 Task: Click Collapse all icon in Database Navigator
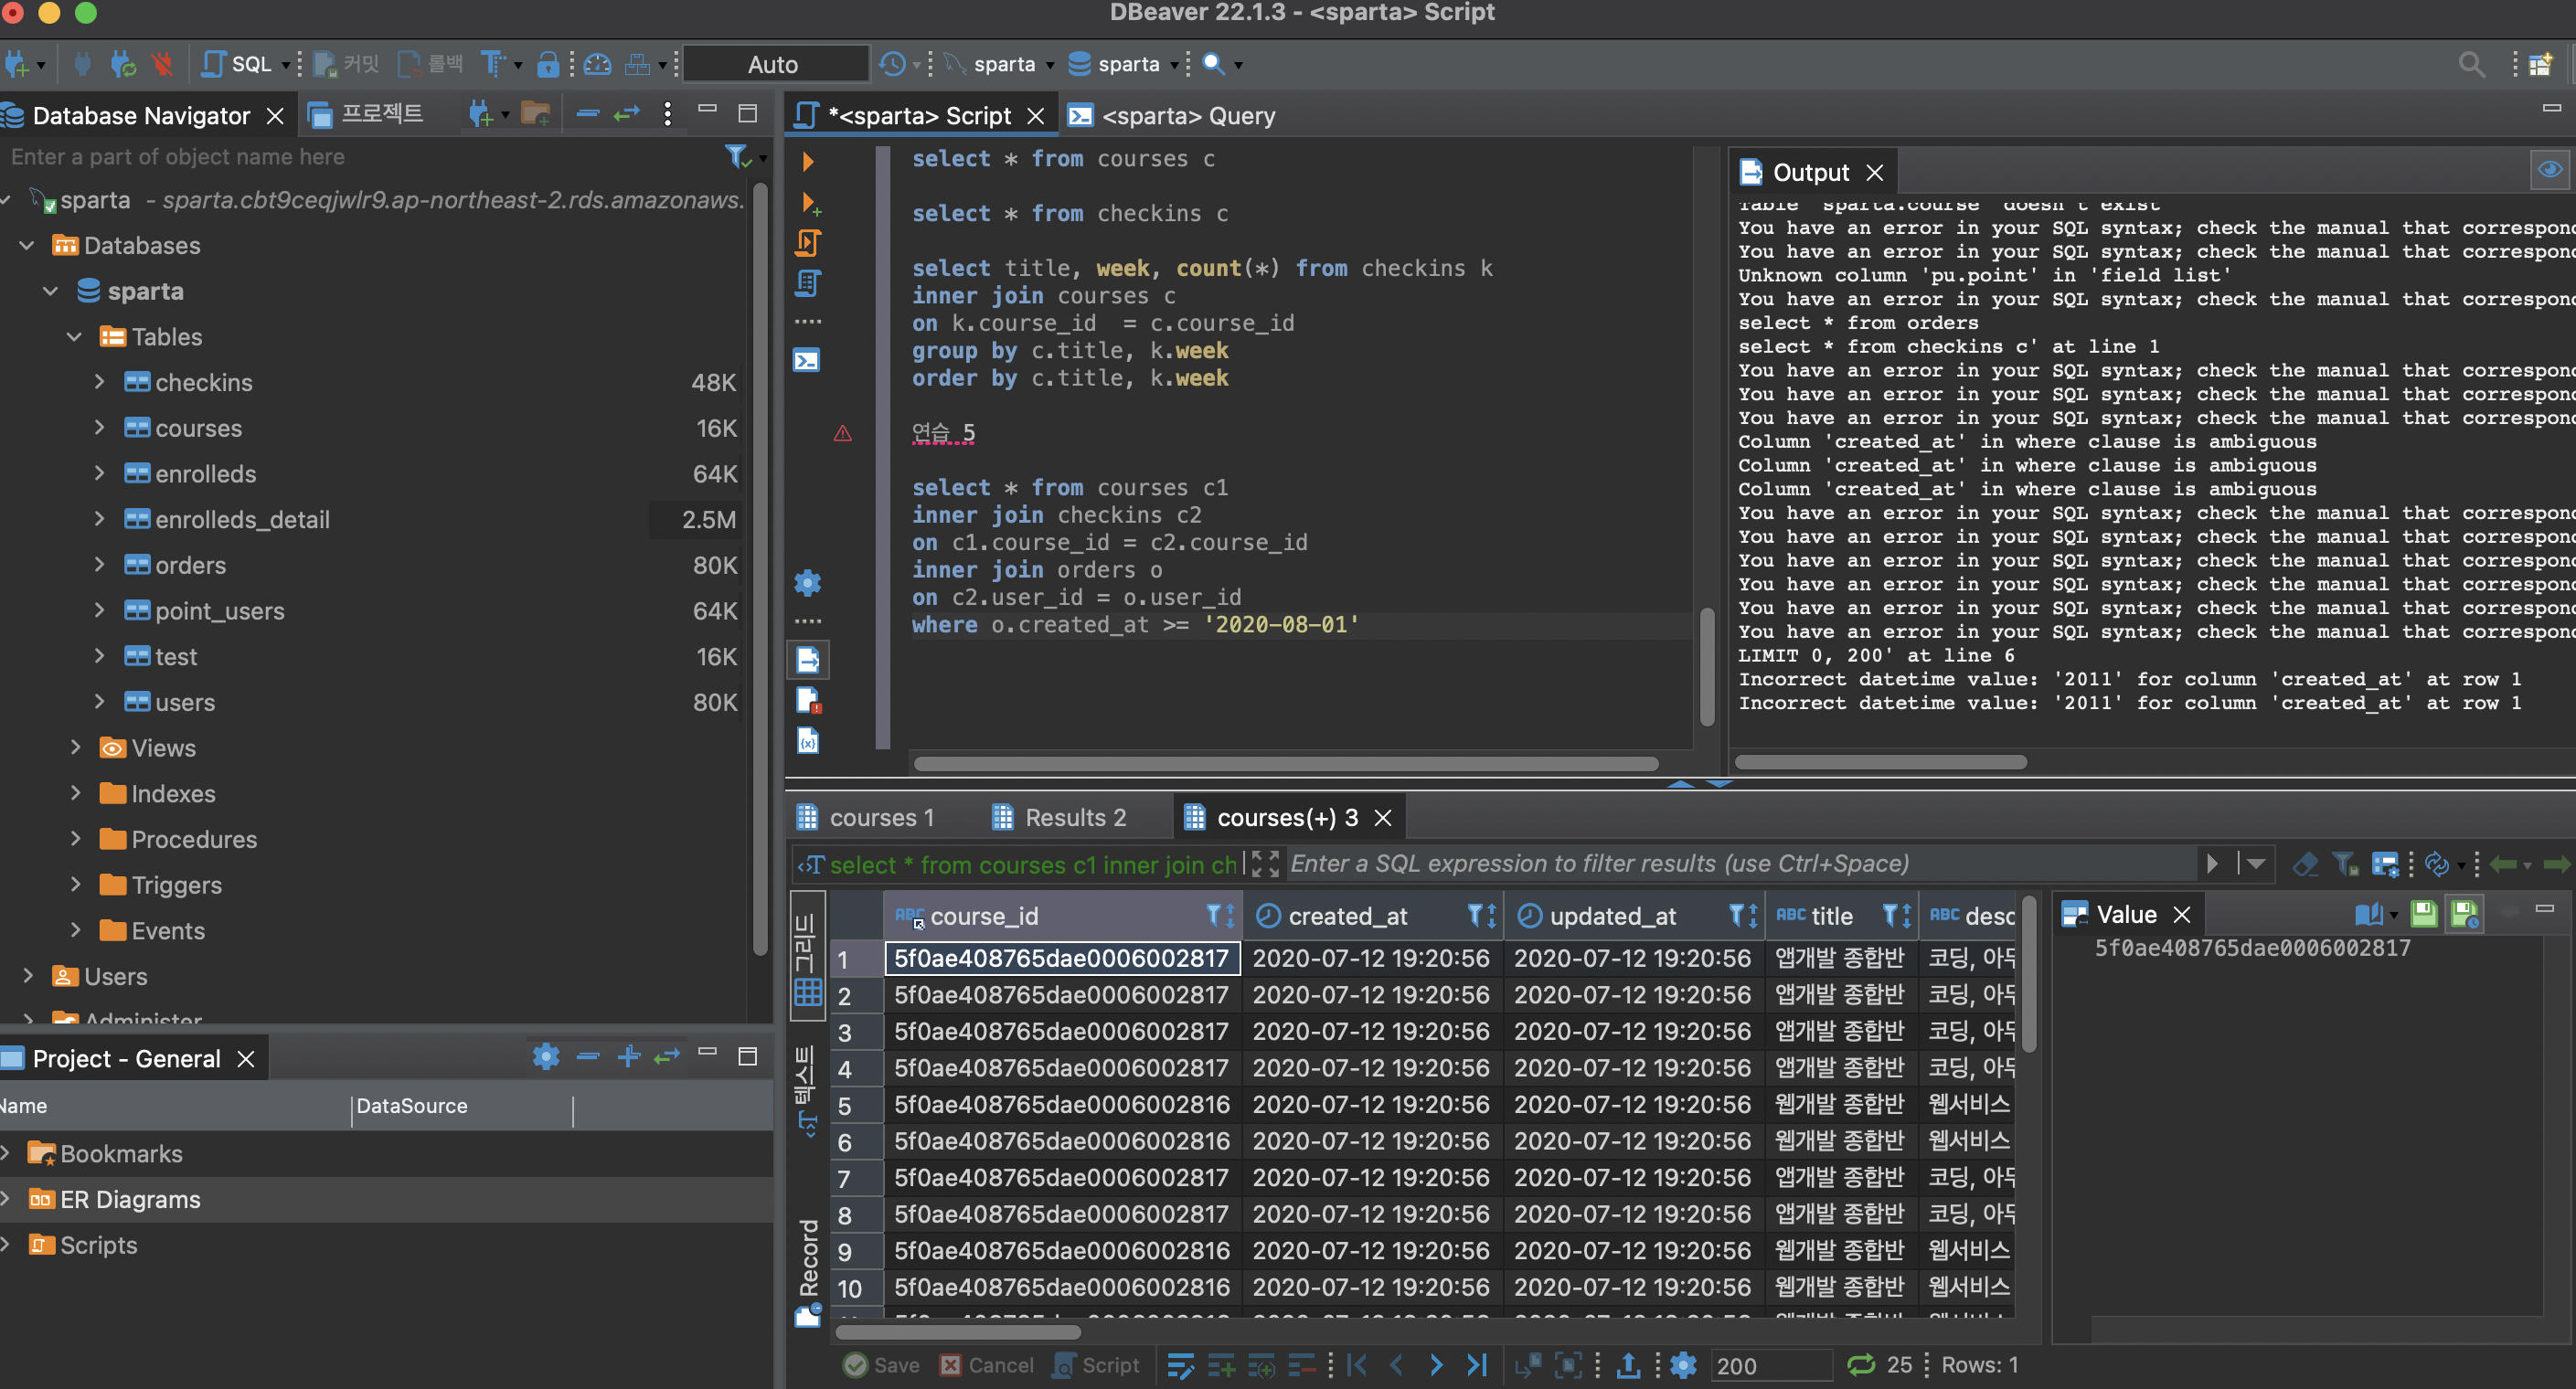588,114
